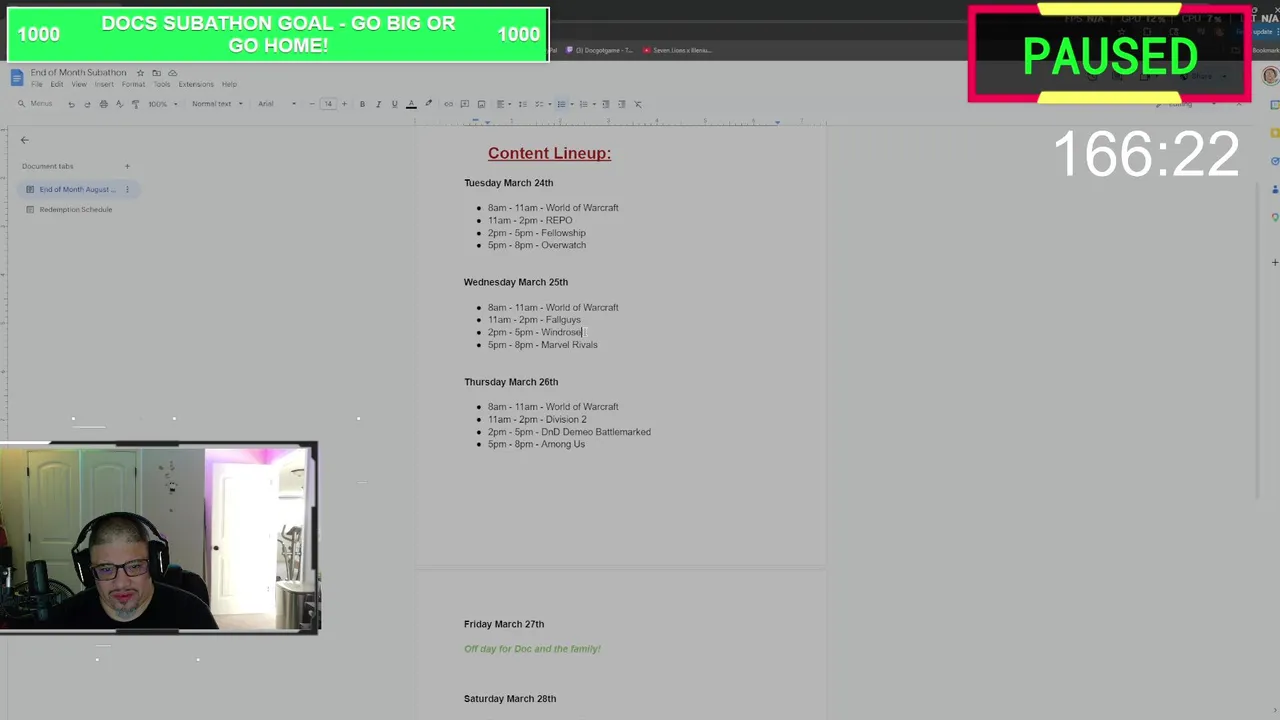Click the spelling and grammar check icon
This screenshot has height=720, width=1280.
[x=119, y=104]
